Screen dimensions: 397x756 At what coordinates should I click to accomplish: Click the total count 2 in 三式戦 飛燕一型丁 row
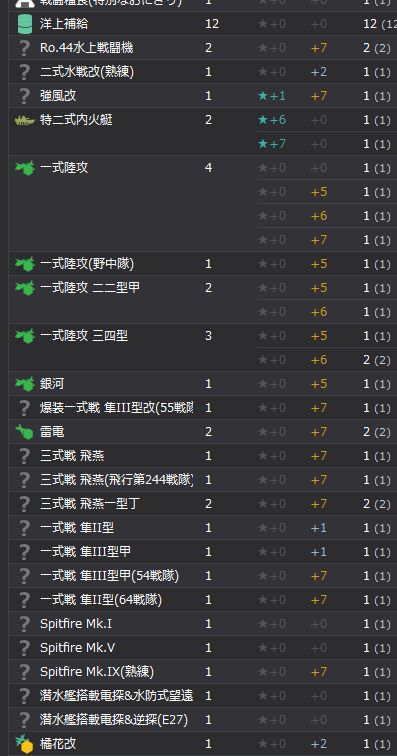coord(208,504)
